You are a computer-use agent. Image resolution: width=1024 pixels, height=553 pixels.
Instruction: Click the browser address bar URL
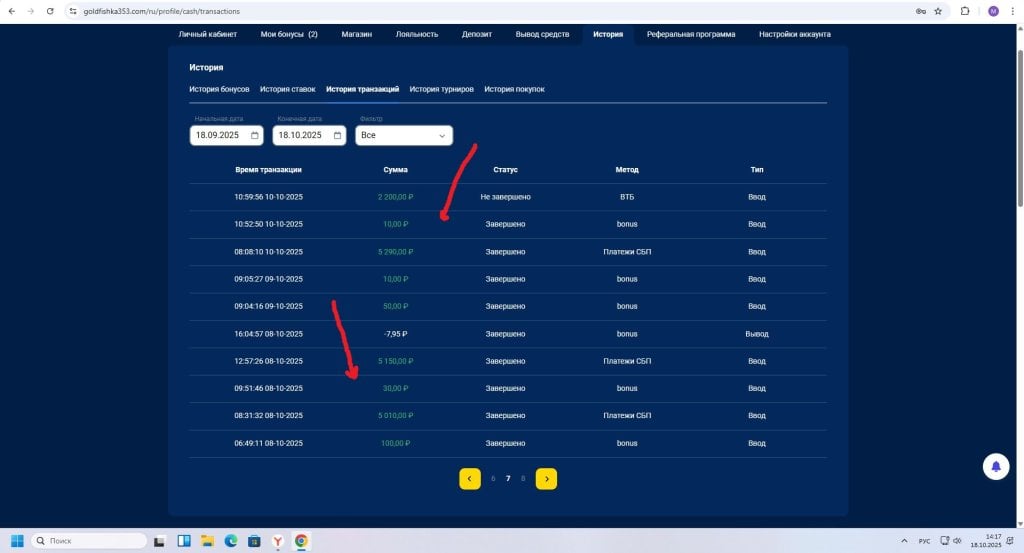[x=161, y=11]
